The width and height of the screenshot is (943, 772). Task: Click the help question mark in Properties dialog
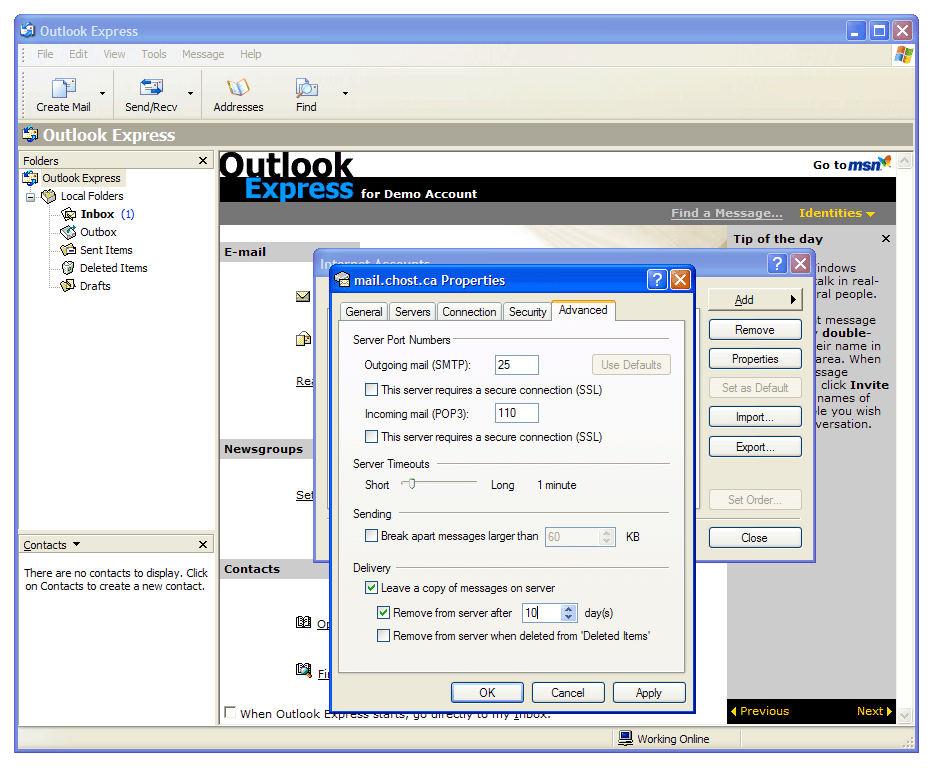[657, 280]
